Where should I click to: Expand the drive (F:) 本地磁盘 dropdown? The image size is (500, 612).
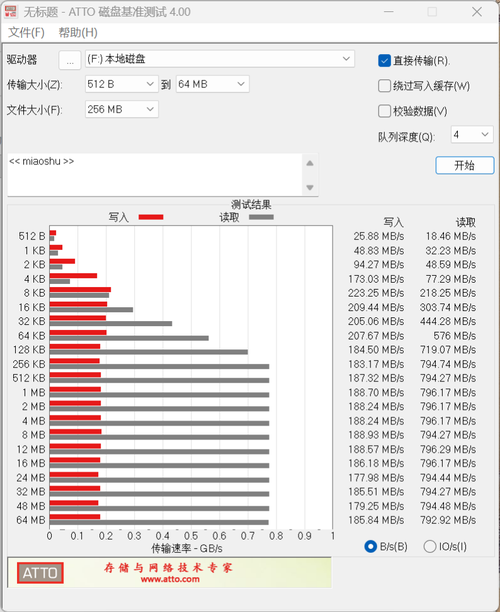pyautogui.click(x=220, y=59)
